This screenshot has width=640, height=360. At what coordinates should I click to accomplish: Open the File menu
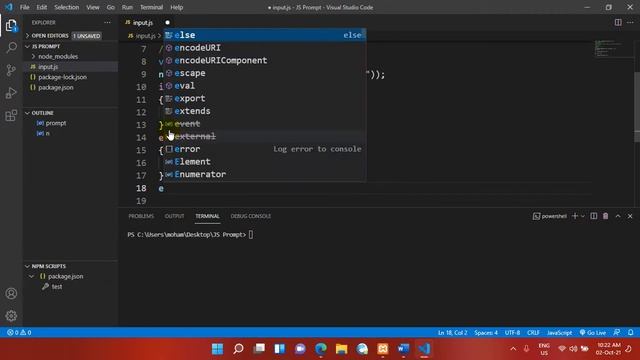point(24,7)
